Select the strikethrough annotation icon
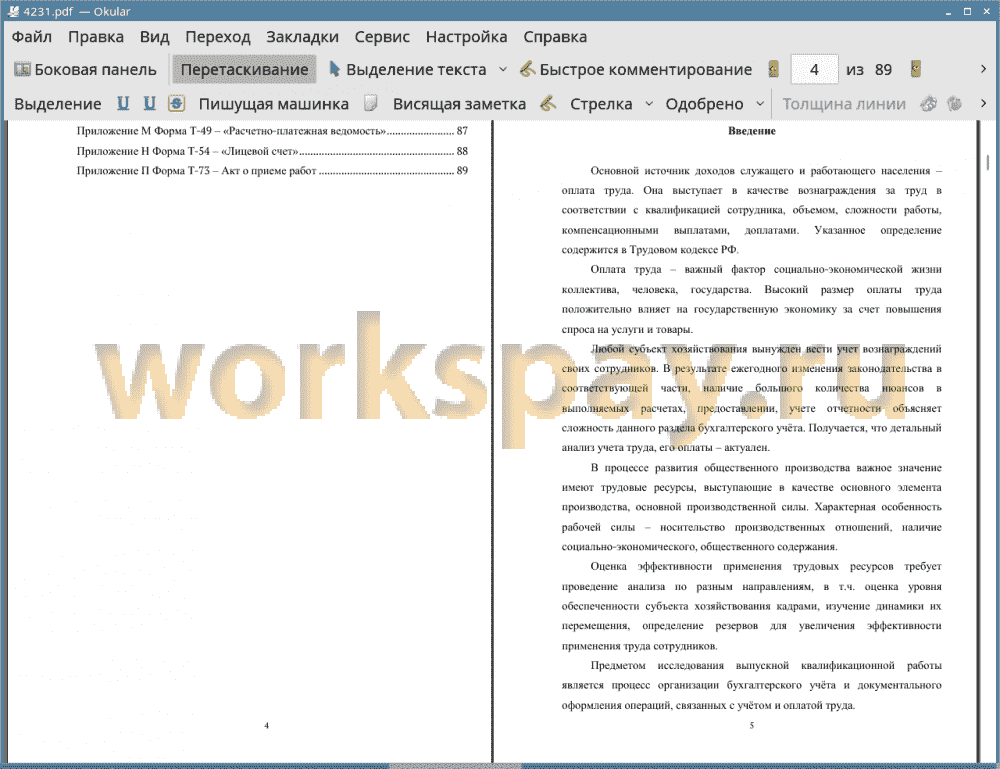 tap(177, 103)
